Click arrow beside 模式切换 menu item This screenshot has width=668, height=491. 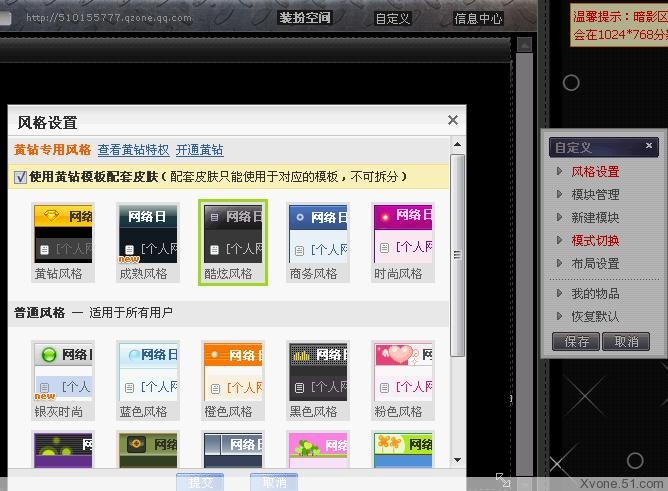tap(560, 240)
